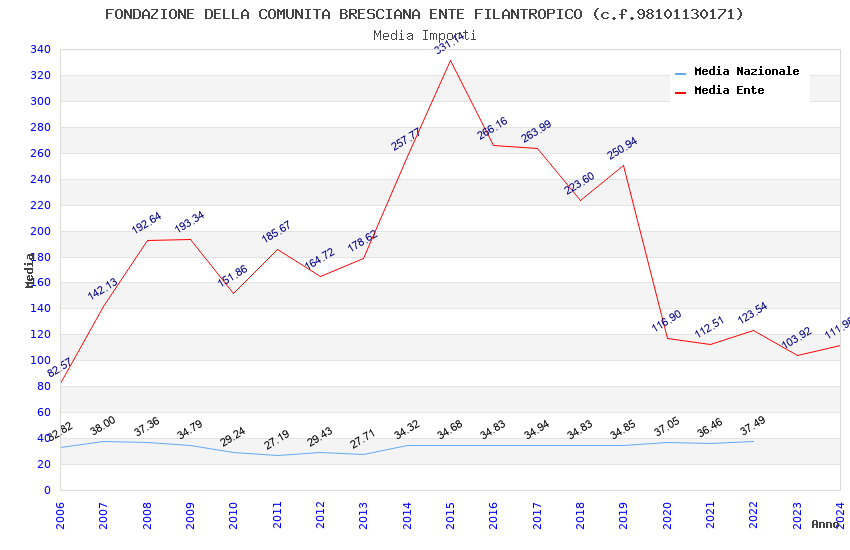Click the 200 y-axis tick label

coord(41,231)
